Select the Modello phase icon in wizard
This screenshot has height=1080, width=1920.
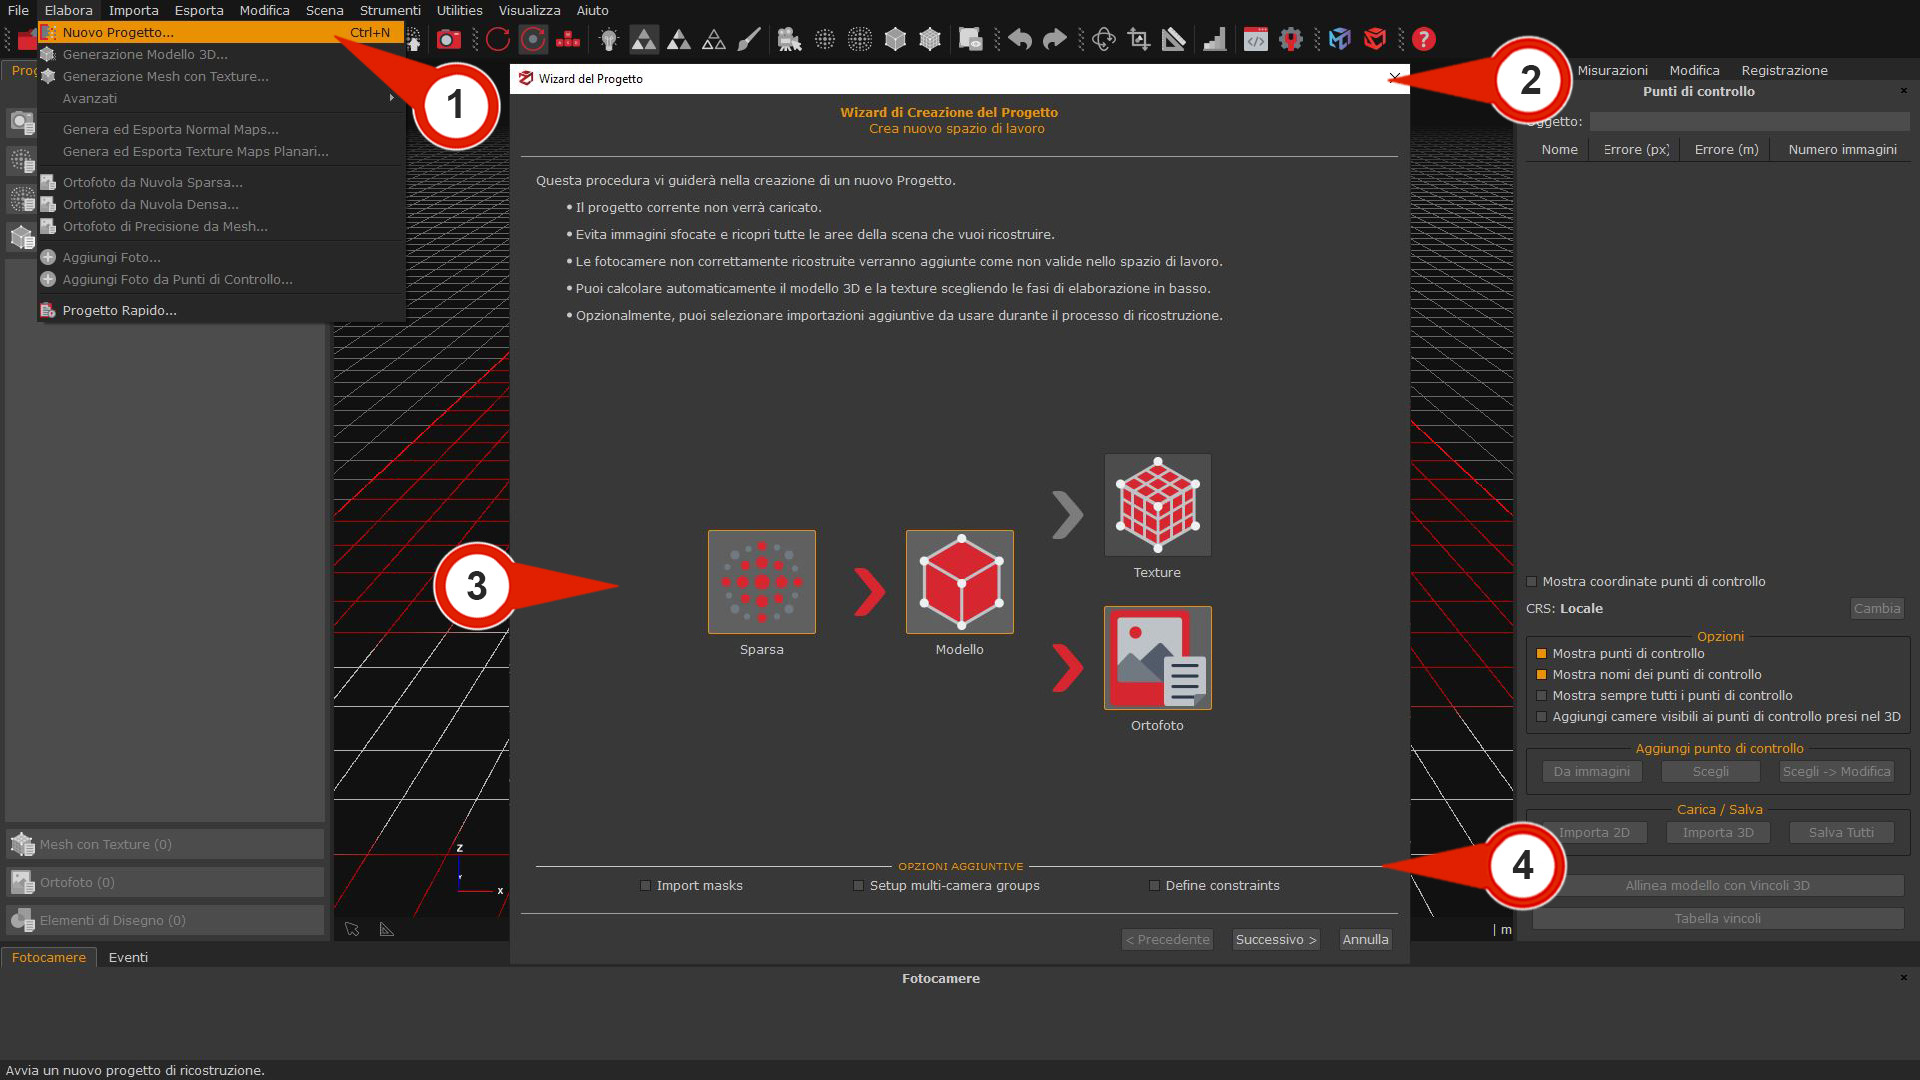coord(960,582)
